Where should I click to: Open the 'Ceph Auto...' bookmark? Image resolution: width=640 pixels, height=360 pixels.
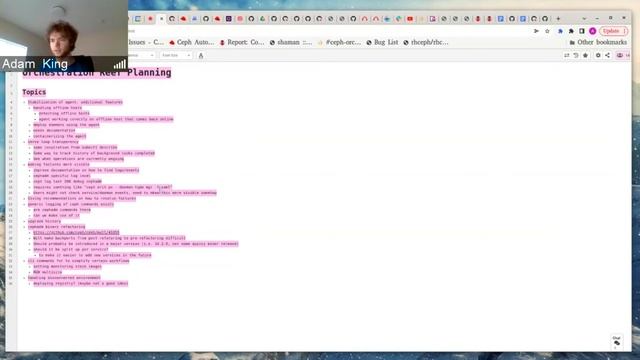pyautogui.click(x=191, y=42)
